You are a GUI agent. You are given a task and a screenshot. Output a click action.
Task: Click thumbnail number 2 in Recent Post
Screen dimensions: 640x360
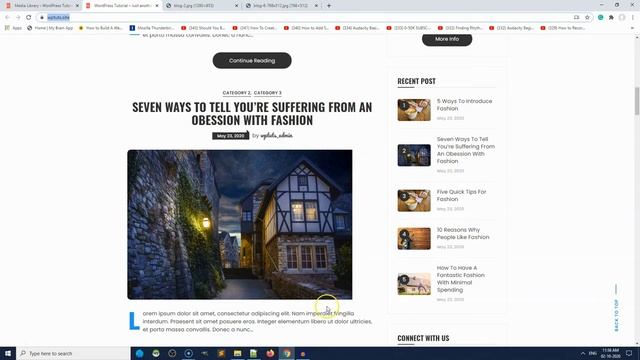tap(414, 155)
